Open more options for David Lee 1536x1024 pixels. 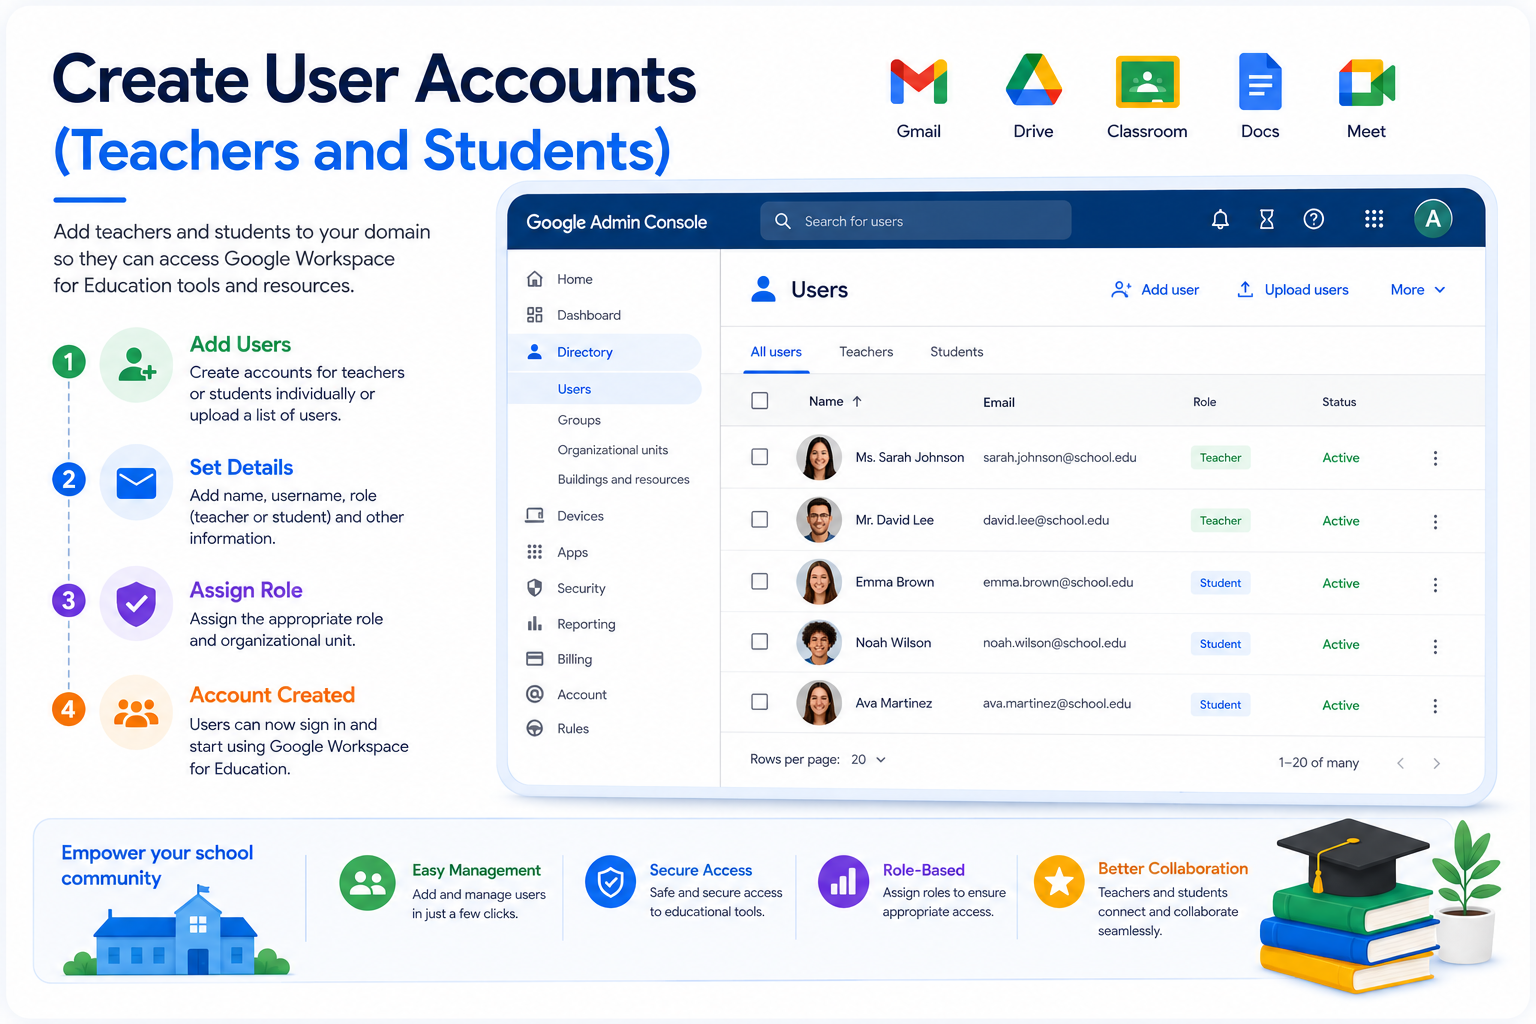pyautogui.click(x=1435, y=522)
